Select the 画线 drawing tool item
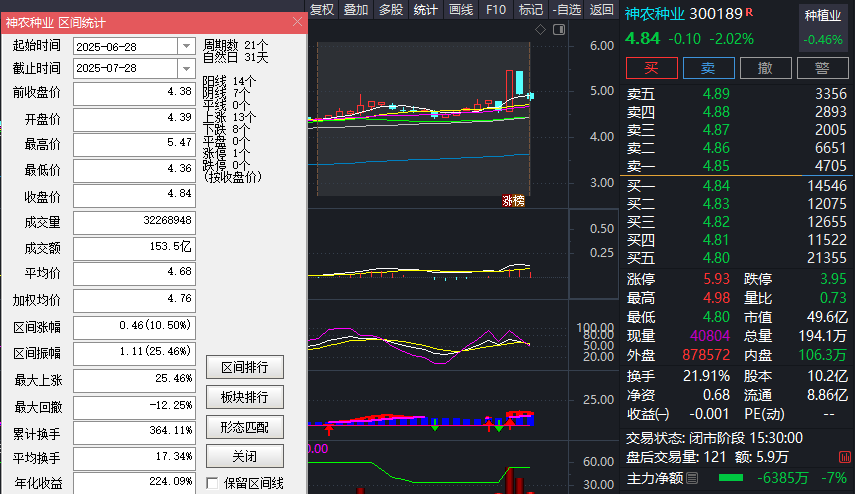The width and height of the screenshot is (855, 494). (461, 10)
